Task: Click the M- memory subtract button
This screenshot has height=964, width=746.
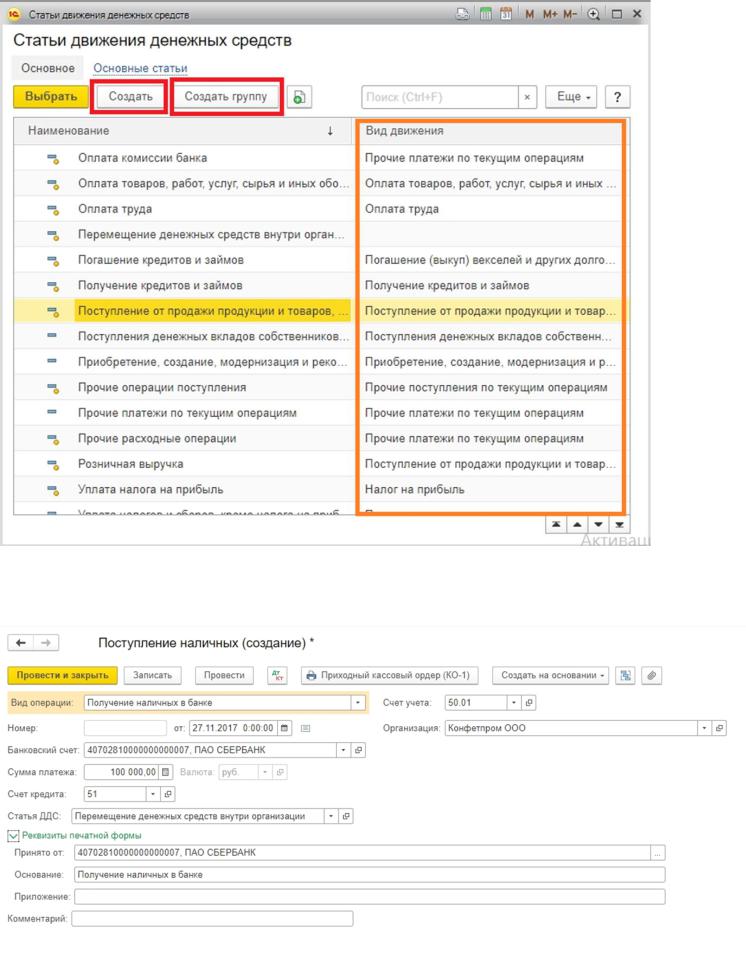Action: (x=570, y=14)
